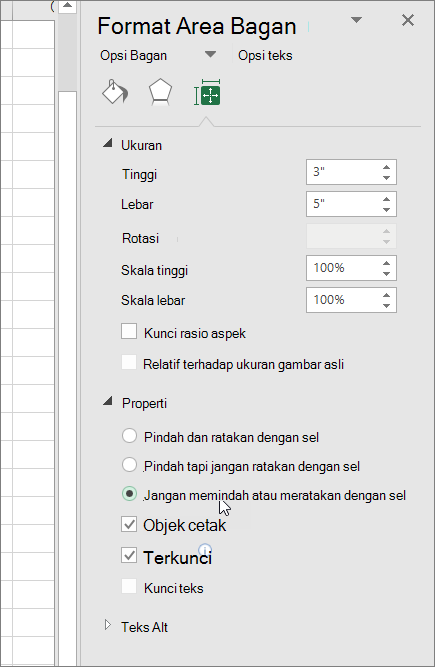Collapse the Properti section
The height and width of the screenshot is (667, 435).
coord(108,401)
